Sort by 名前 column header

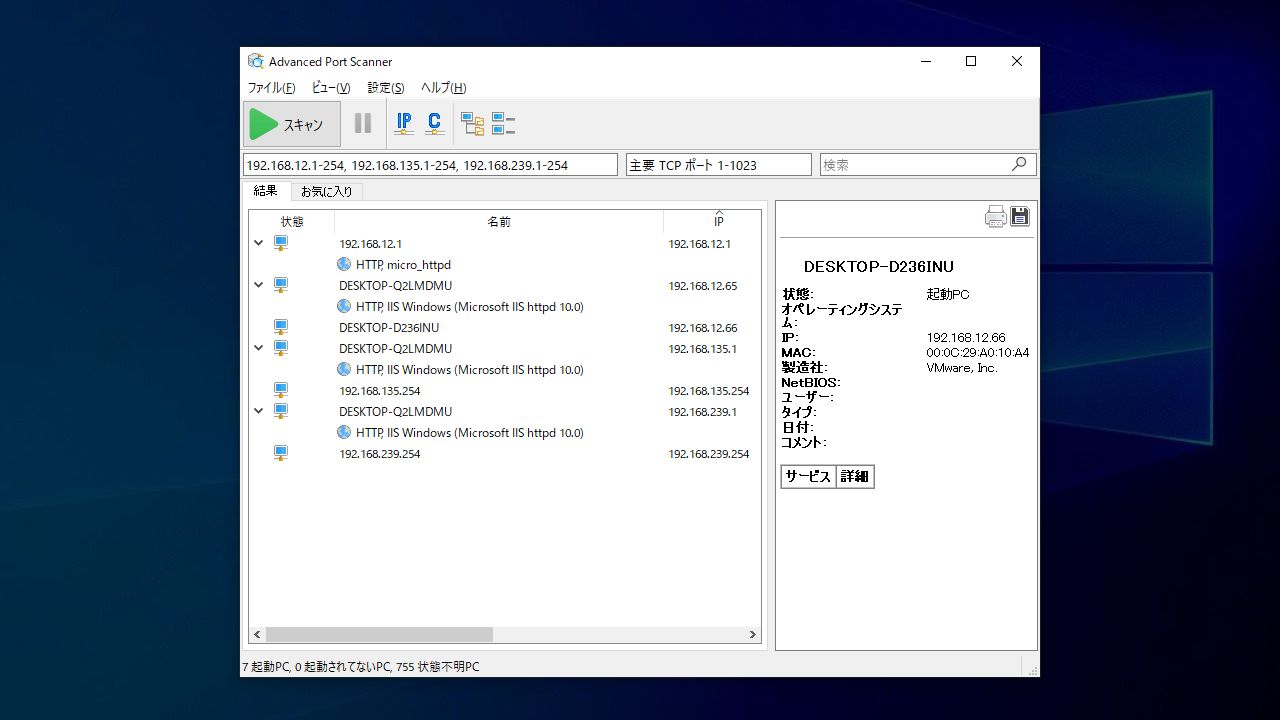coord(499,221)
